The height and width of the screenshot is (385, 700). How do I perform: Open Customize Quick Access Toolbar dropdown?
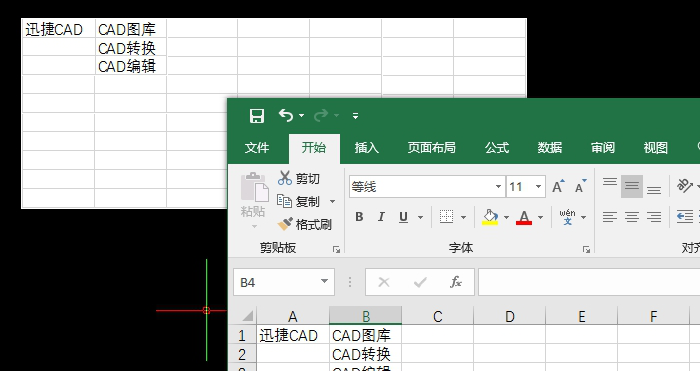coord(355,116)
